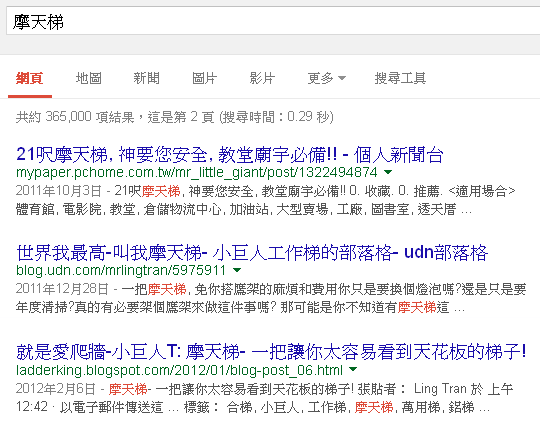This screenshot has height=428, width=540.
Task: Open 搜尋工具 options
Action: [400, 79]
